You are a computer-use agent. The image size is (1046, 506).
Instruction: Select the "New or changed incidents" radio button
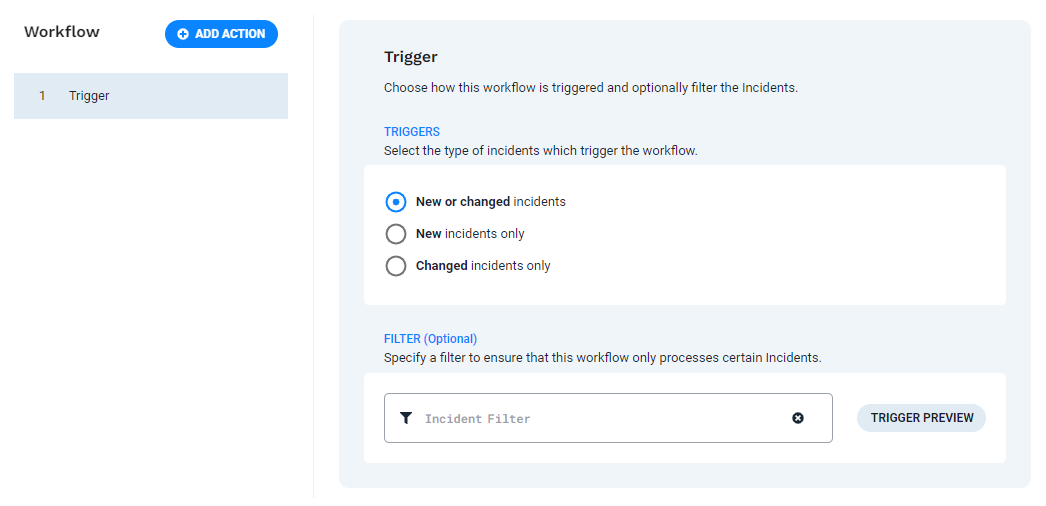(396, 202)
